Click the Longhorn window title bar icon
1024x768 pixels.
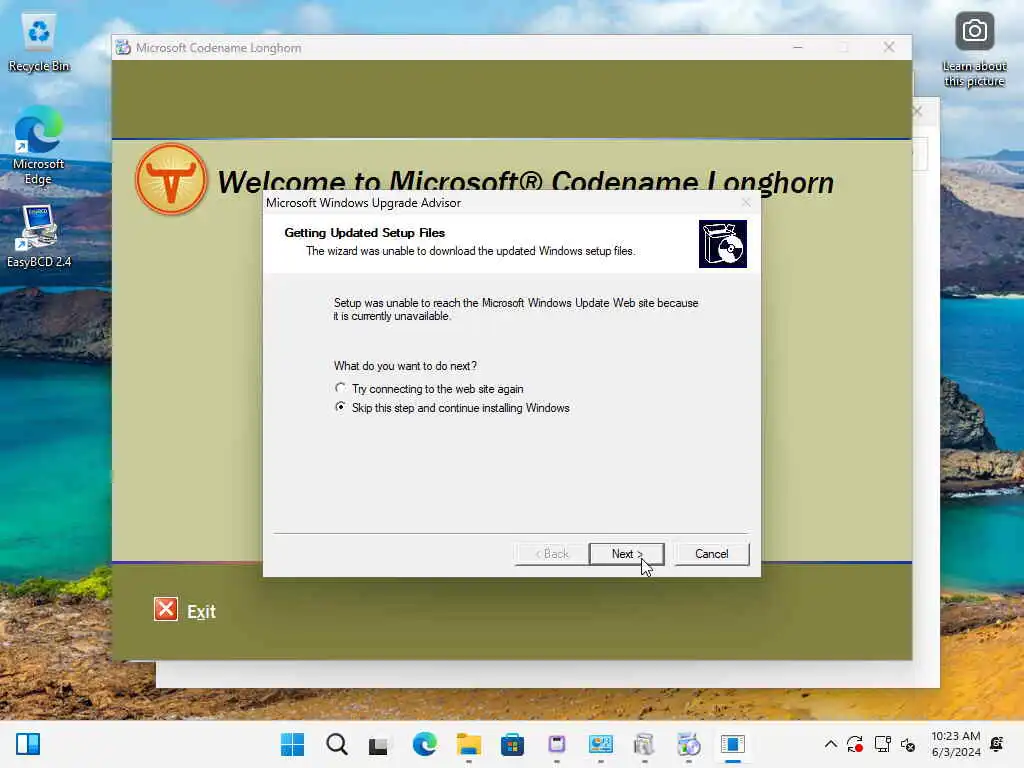point(123,48)
